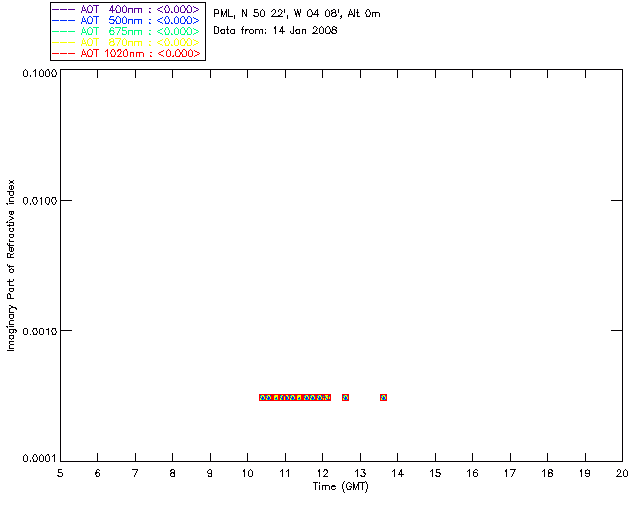Select the x-axis tick label 8
Image resolution: width=640 pixels, height=512 pixels.
tap(173, 473)
